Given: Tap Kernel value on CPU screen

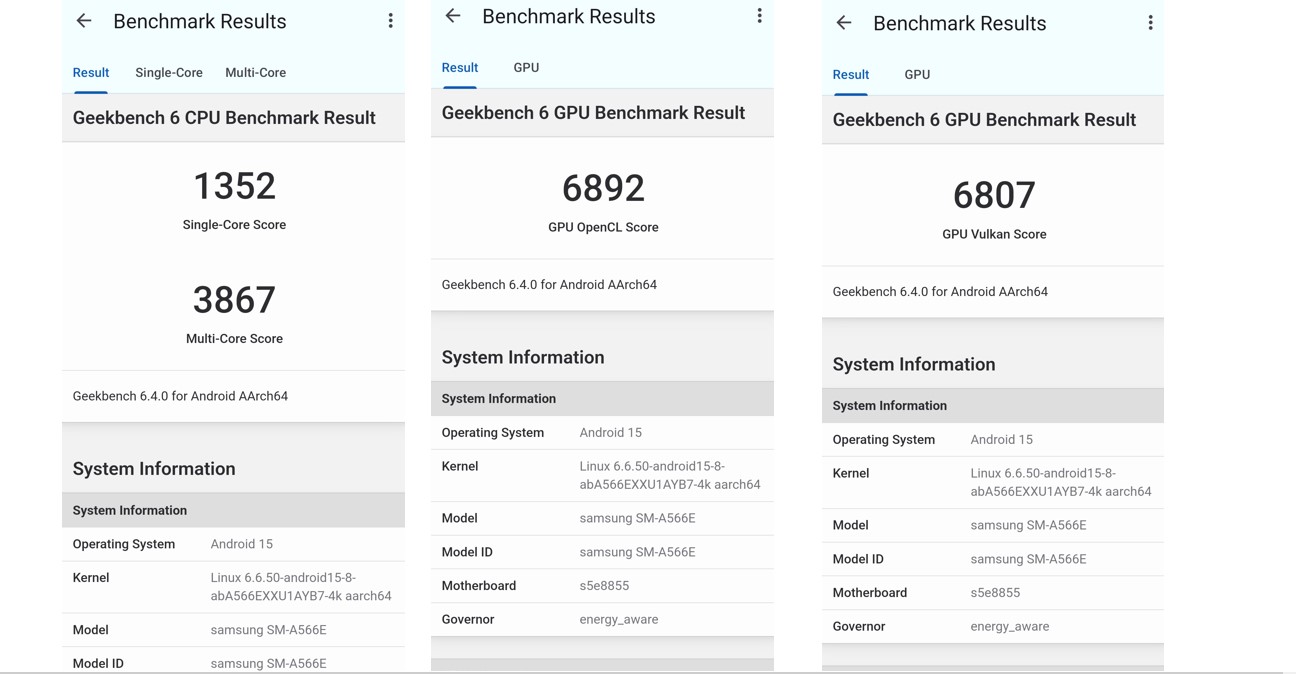Looking at the screenshot, I should coord(301,587).
